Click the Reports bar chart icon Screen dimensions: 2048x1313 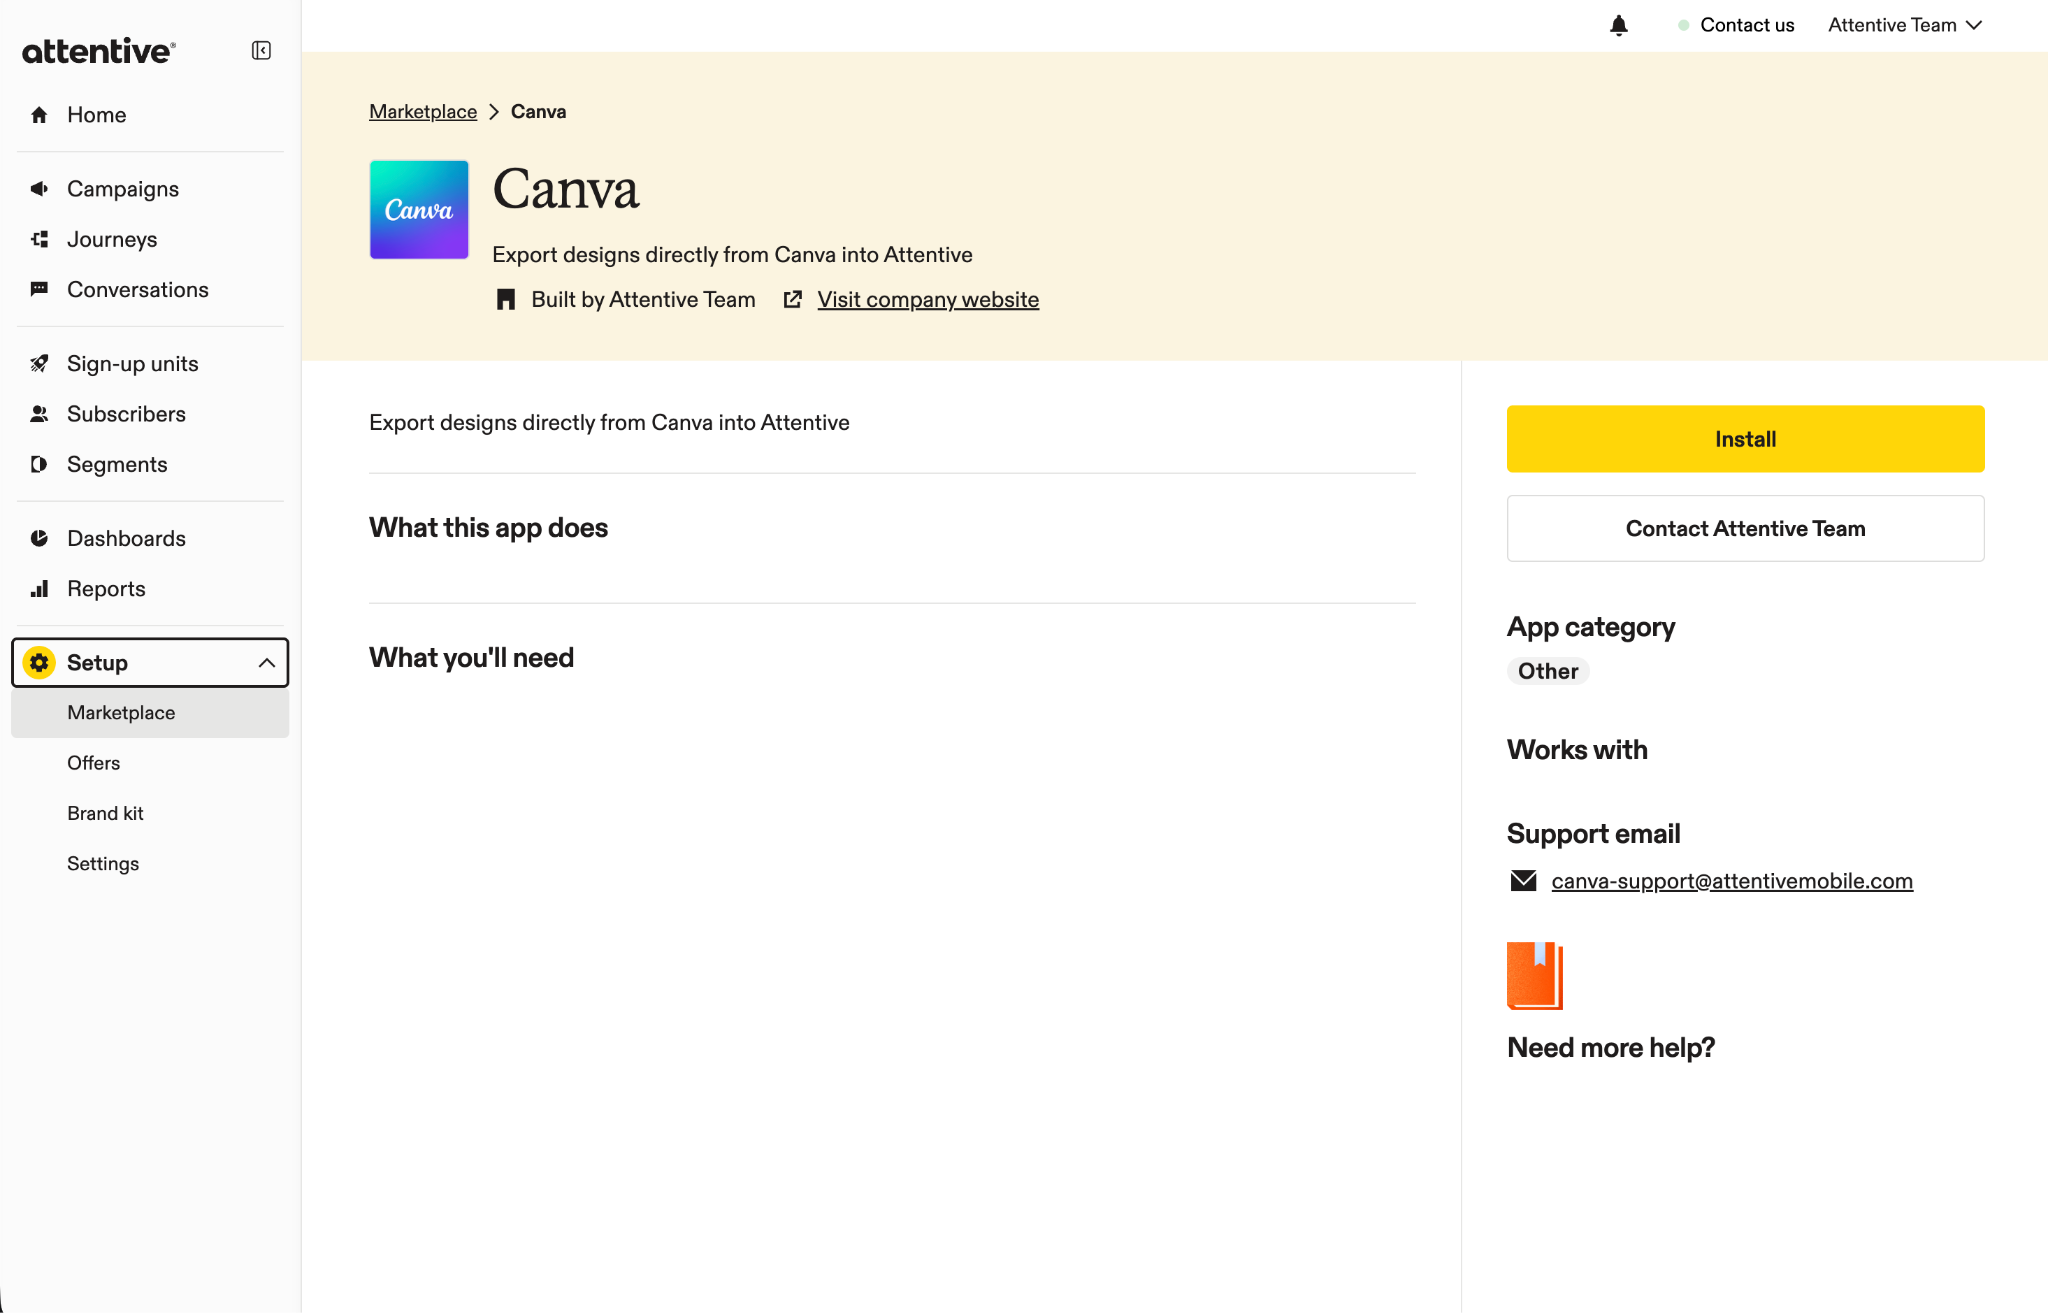pos(39,589)
